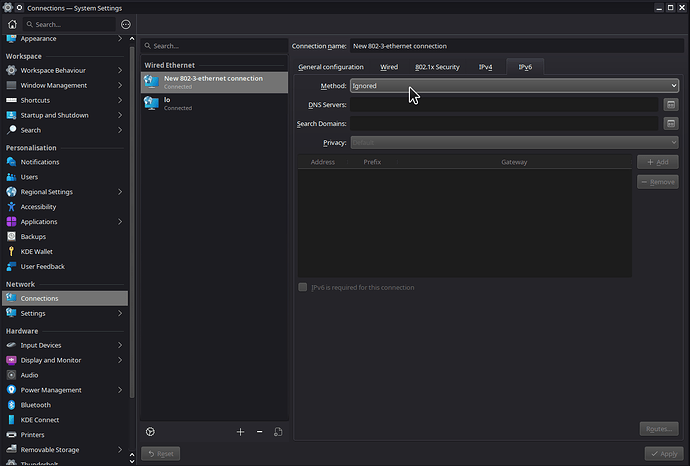Screen dimensions: 690x466
Task: Select the IPv6 tab
Action: point(525,67)
